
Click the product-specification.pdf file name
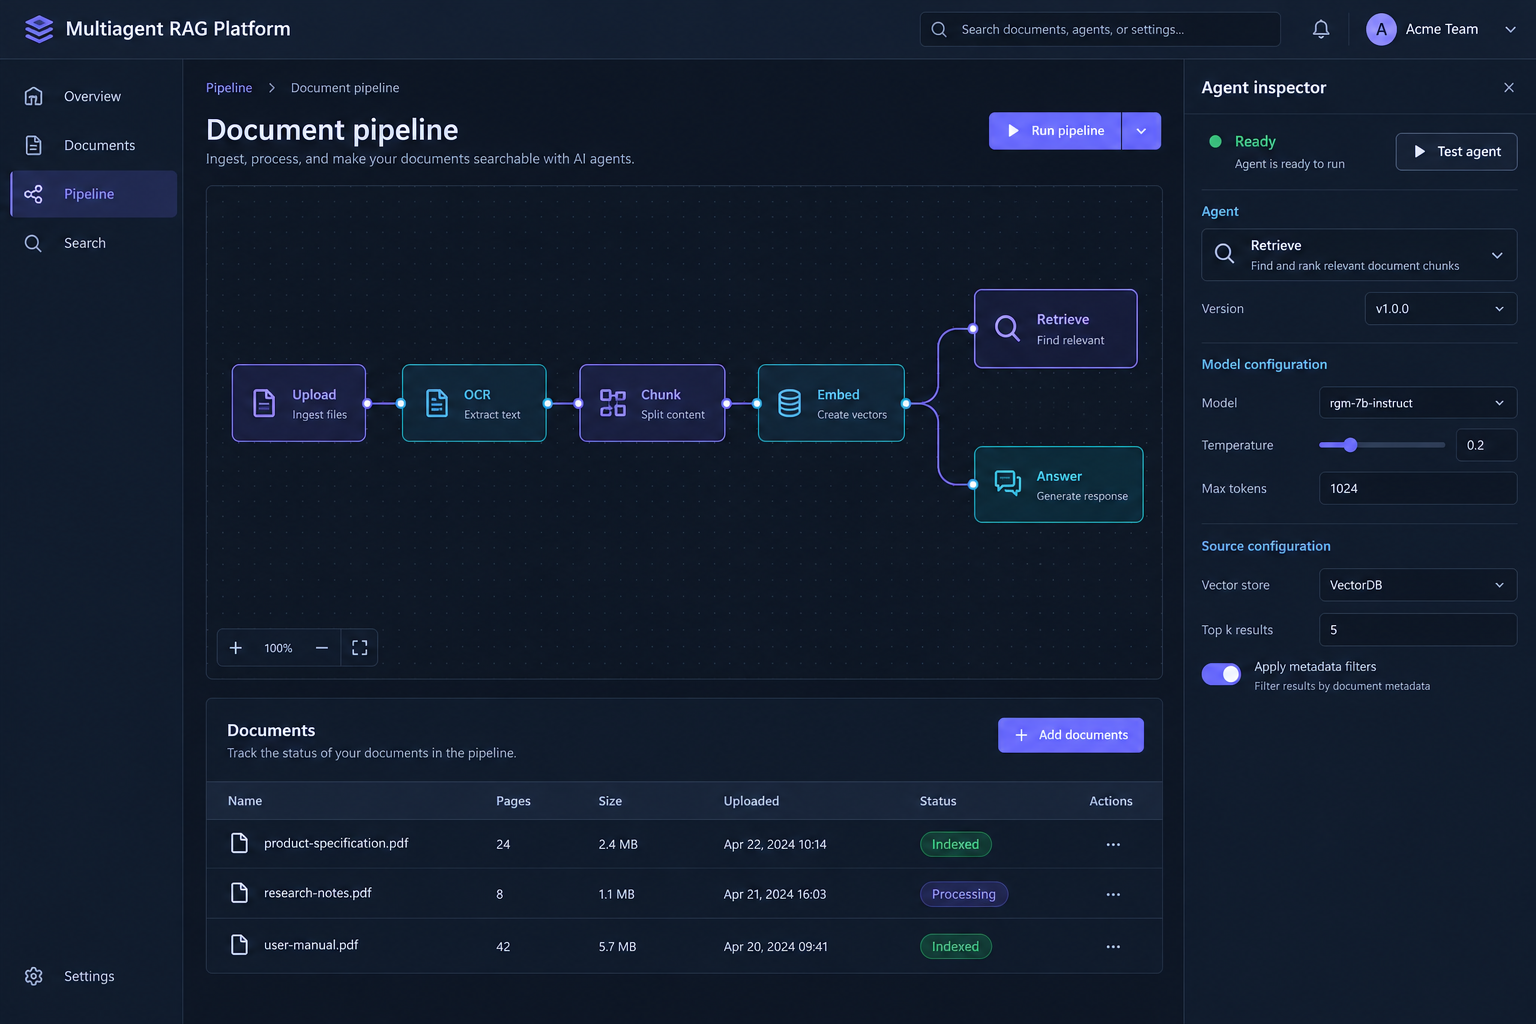click(336, 843)
